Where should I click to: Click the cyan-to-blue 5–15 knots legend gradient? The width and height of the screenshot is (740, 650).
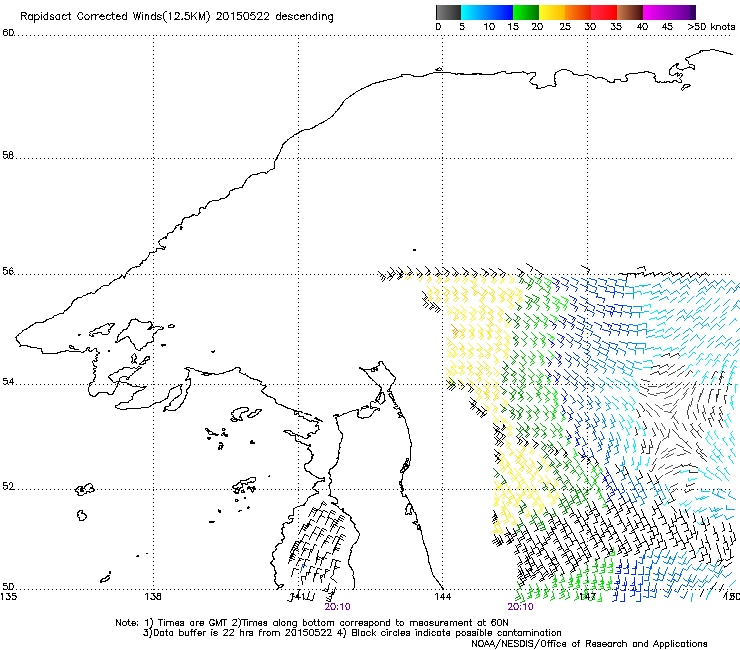pos(487,12)
